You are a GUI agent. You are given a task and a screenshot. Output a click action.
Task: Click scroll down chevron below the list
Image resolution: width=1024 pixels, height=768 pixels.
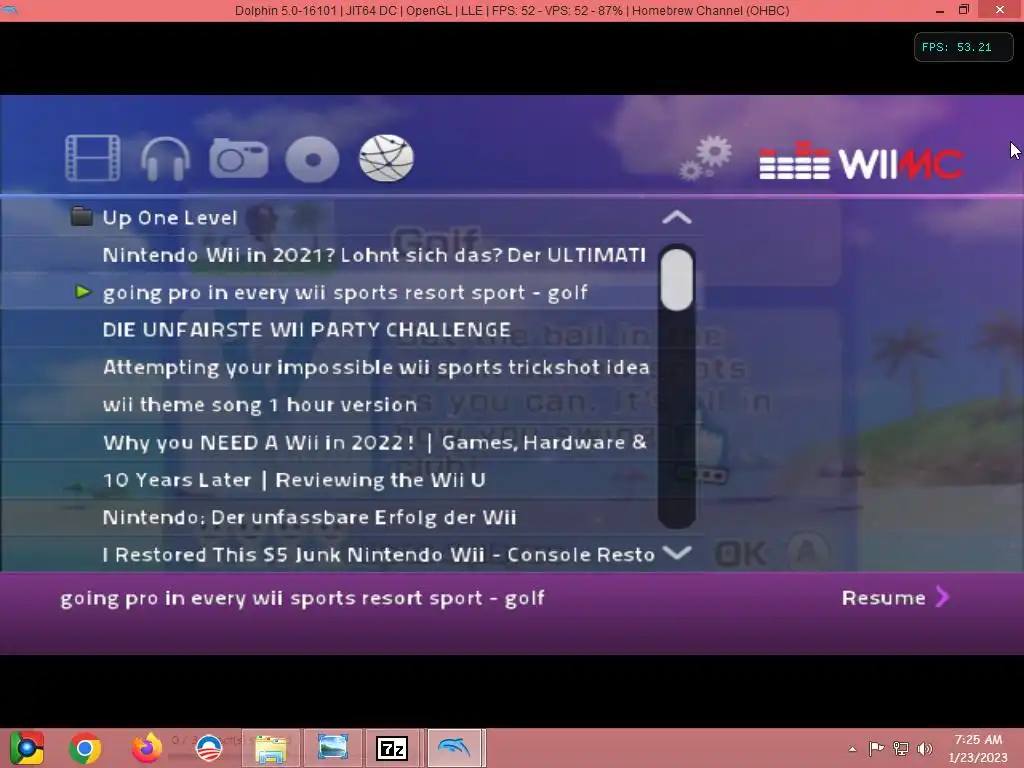(x=677, y=553)
